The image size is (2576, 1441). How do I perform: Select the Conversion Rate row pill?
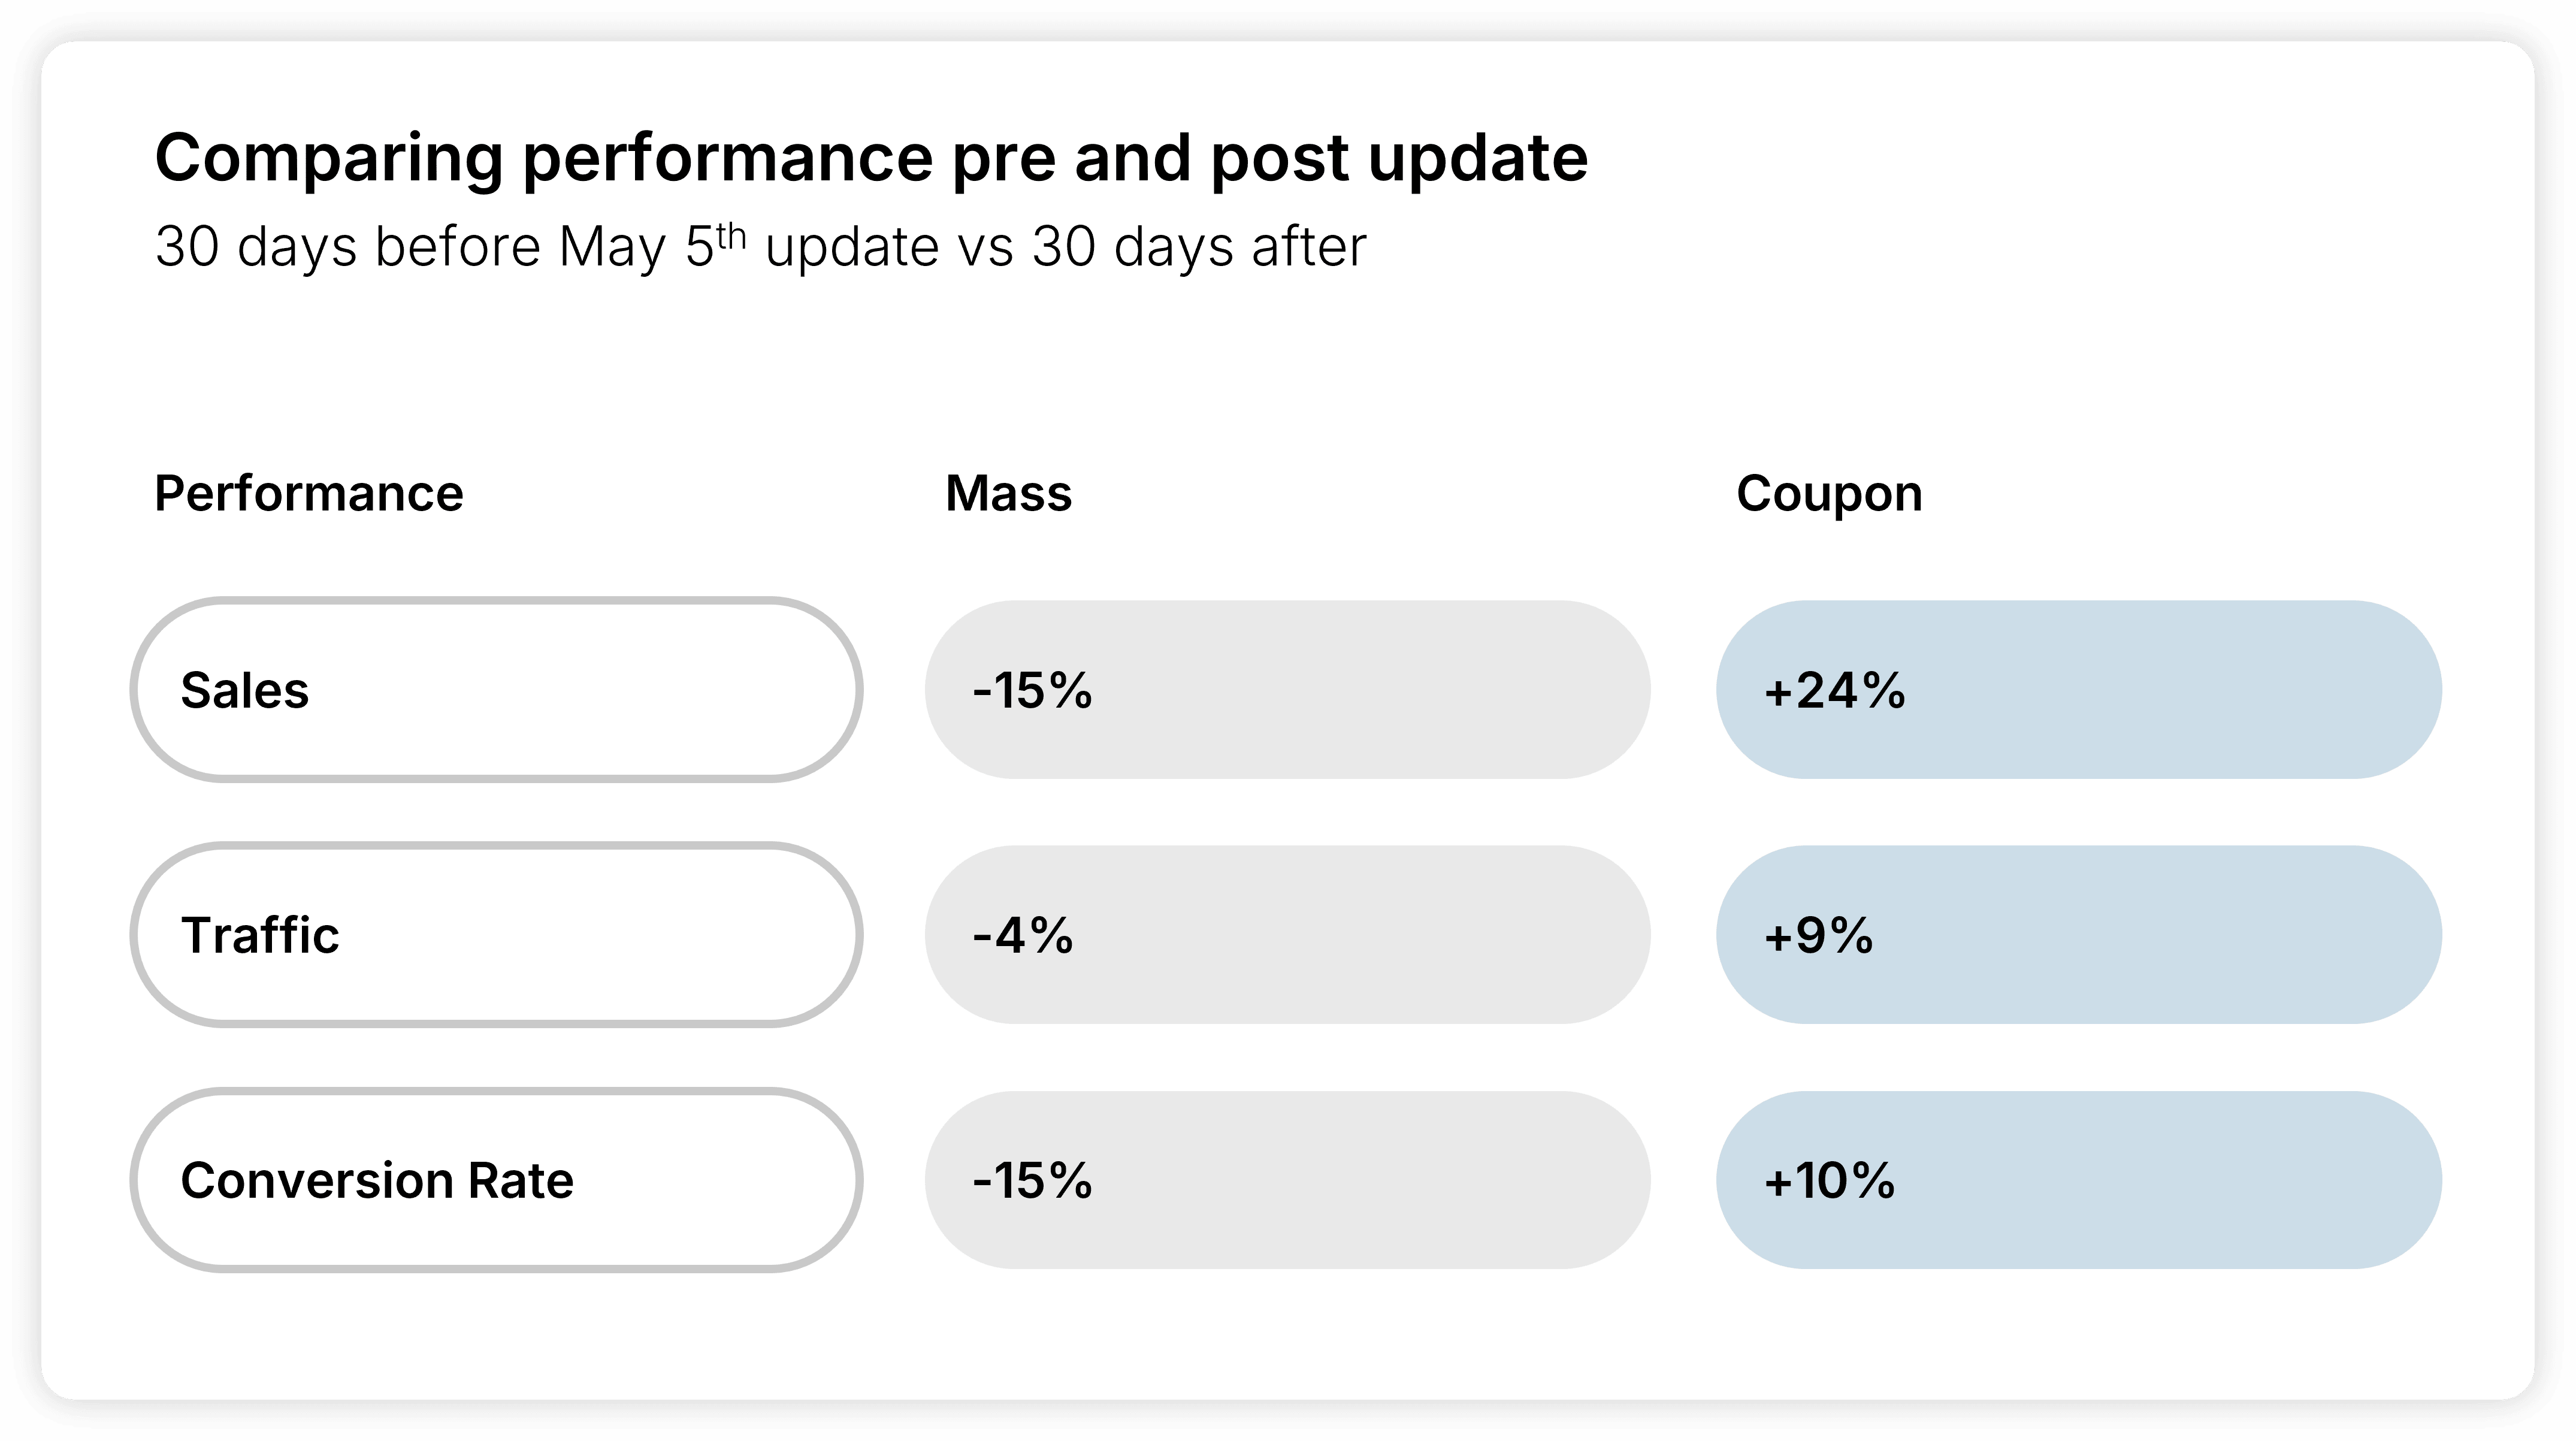pyautogui.click(x=496, y=1180)
